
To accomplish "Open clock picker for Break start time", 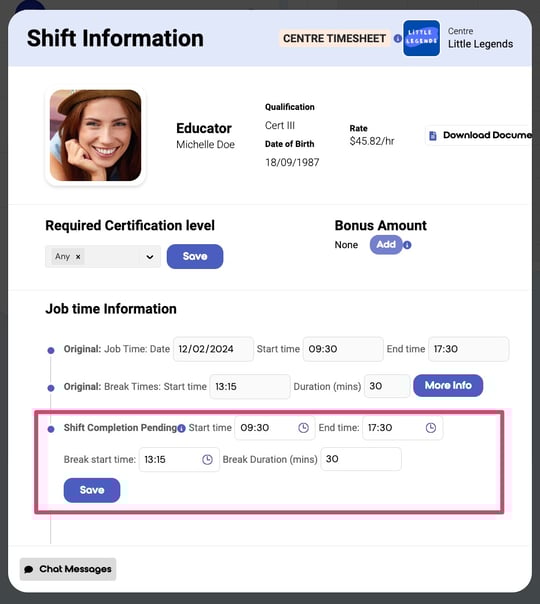I will coord(207,459).
